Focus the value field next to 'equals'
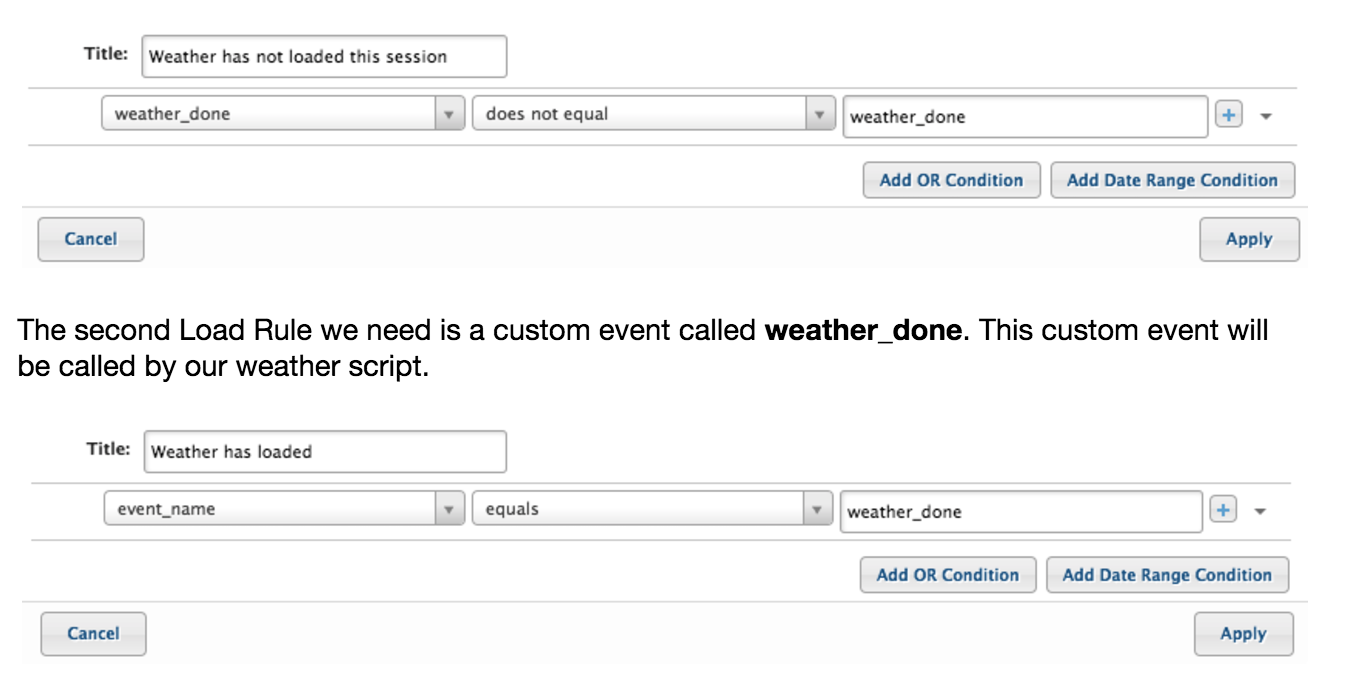This screenshot has width=1354, height=680. (1021, 512)
